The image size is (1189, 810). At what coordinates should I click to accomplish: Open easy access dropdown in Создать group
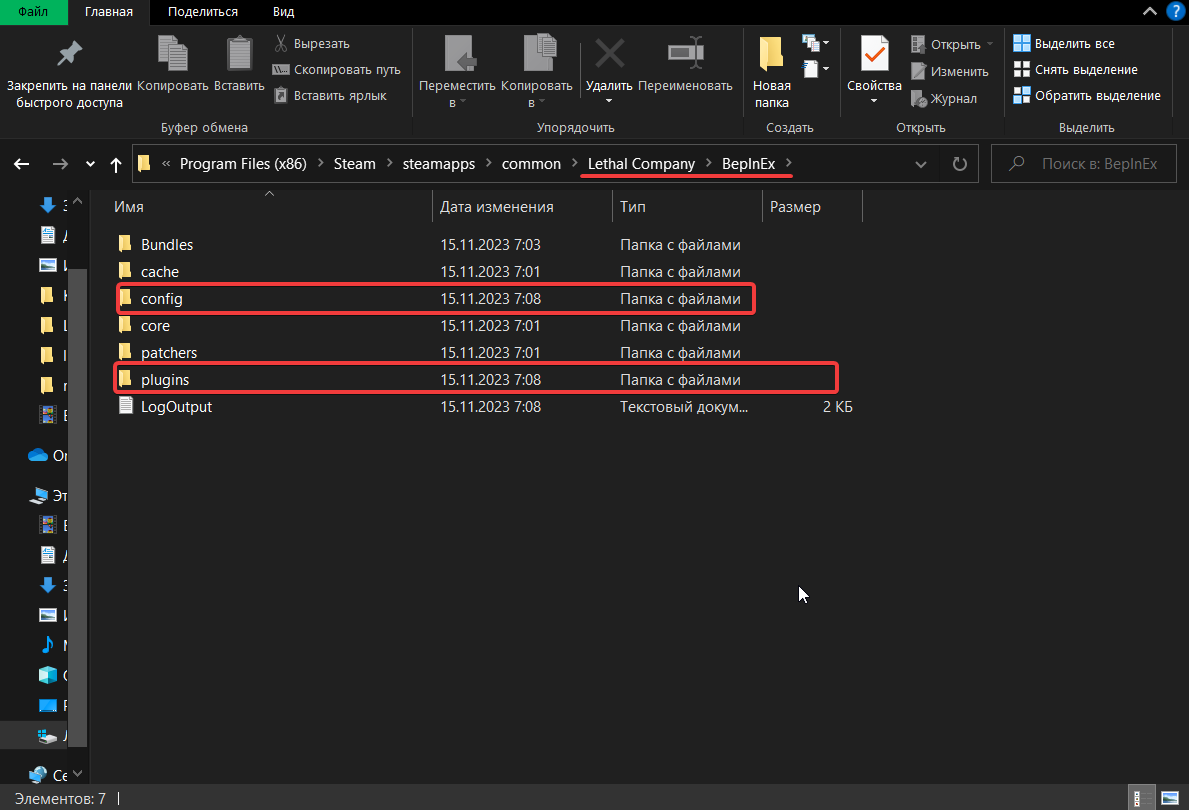point(815,69)
